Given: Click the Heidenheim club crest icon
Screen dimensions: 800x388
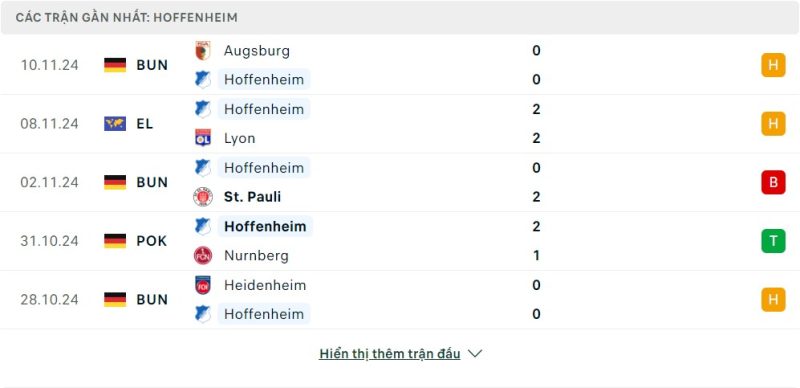Looking at the screenshot, I should click(203, 285).
